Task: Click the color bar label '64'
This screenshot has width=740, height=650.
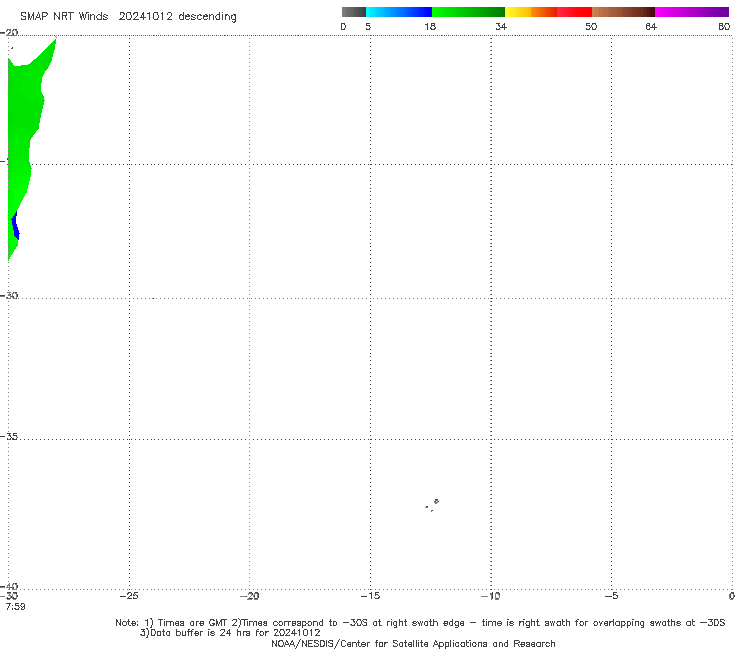Action: pyautogui.click(x=651, y=26)
